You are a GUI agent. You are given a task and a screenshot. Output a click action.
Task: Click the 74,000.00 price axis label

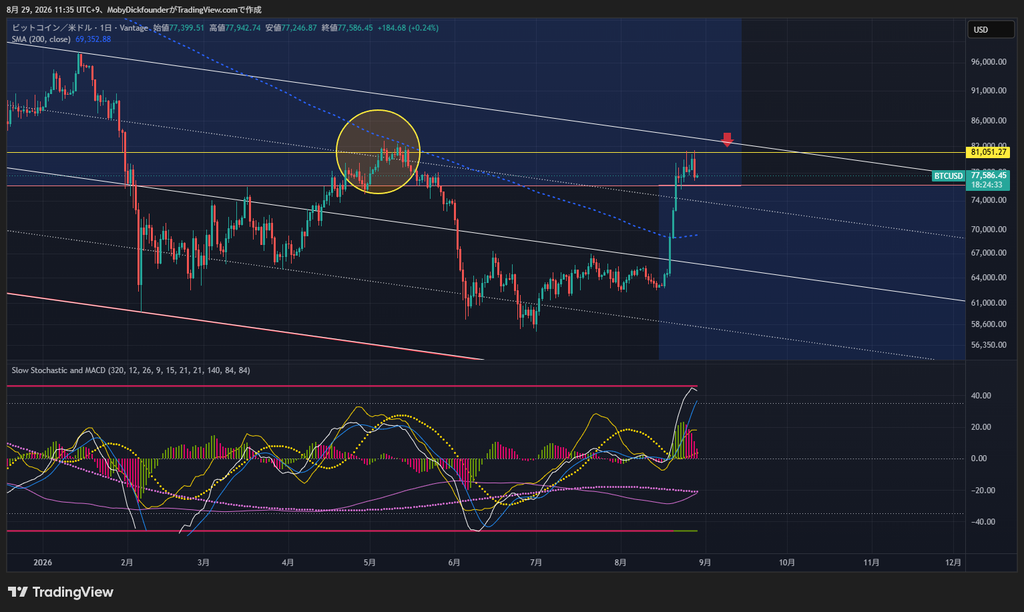(x=989, y=201)
